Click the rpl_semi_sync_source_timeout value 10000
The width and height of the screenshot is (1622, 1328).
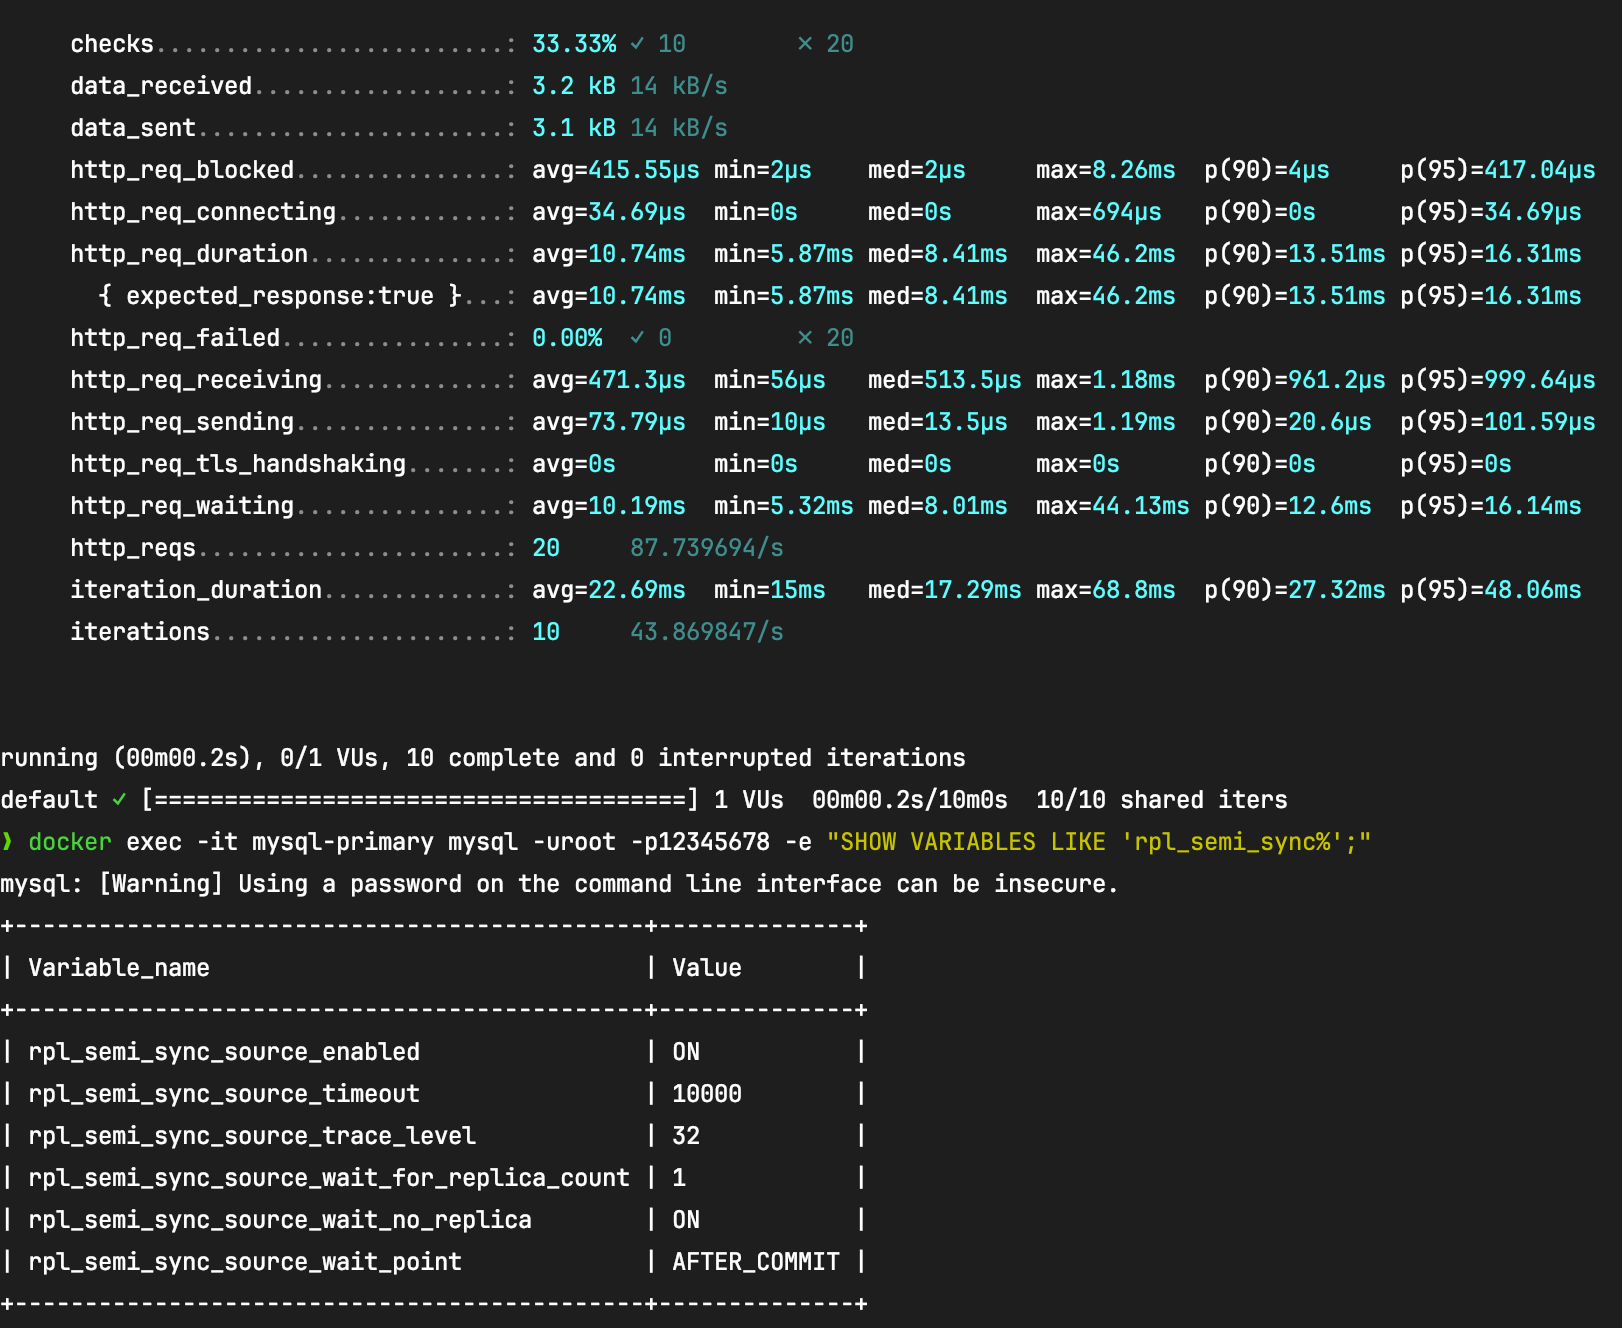click(x=707, y=1093)
